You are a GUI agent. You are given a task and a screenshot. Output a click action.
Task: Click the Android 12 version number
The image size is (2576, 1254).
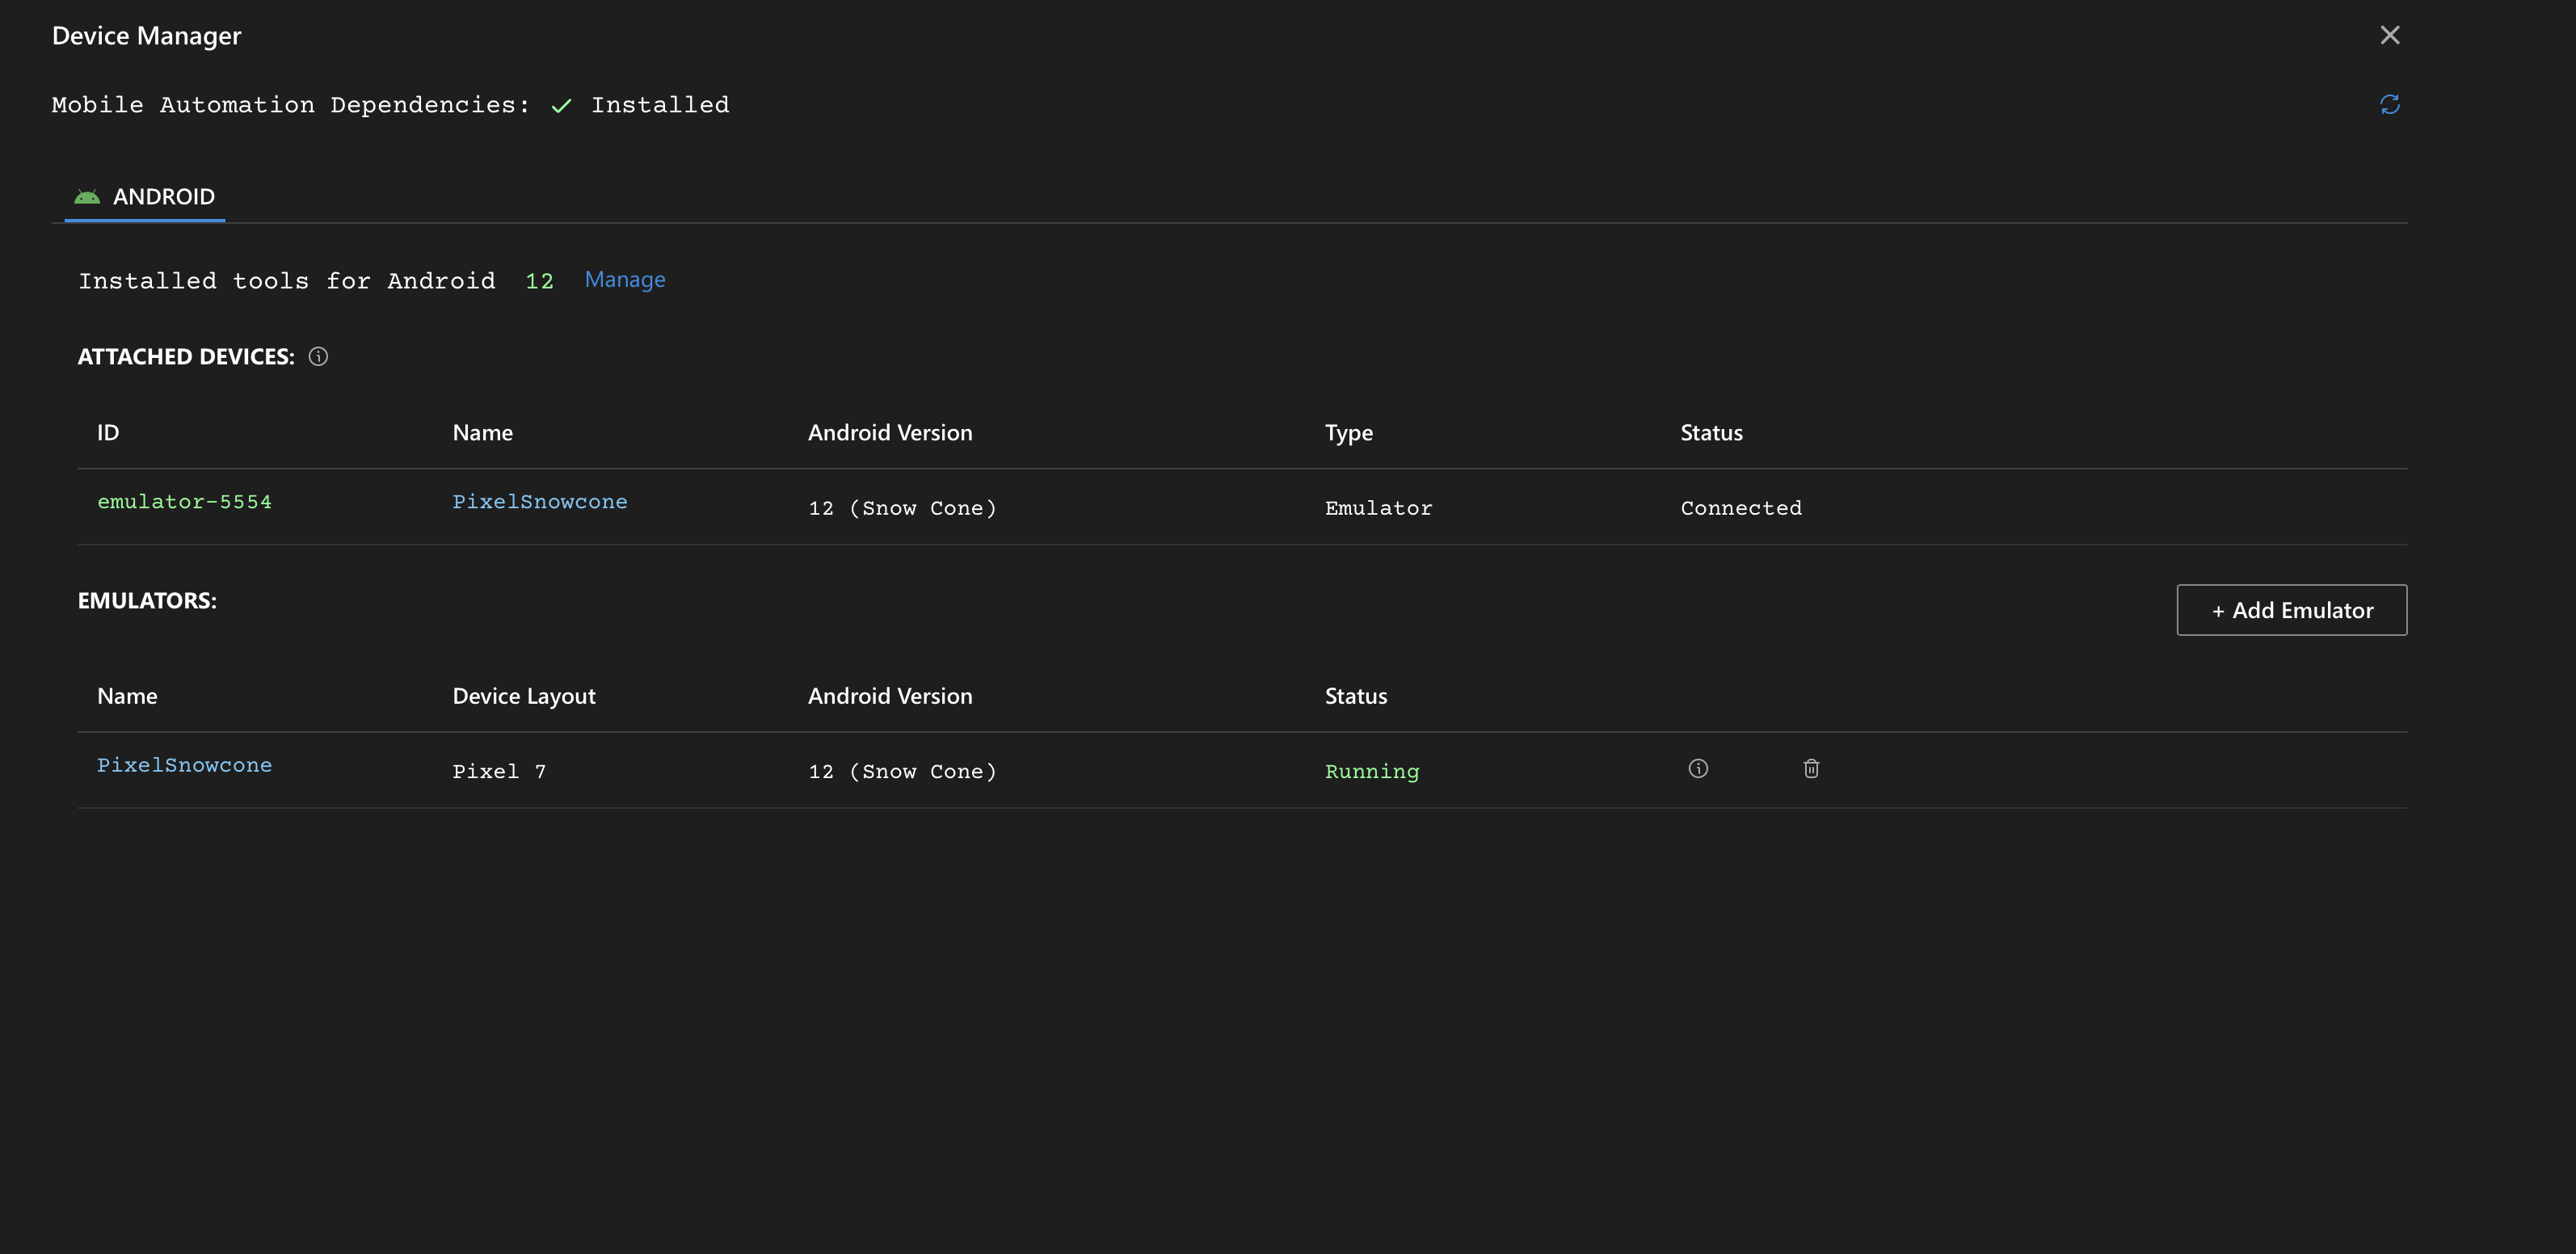coord(539,281)
